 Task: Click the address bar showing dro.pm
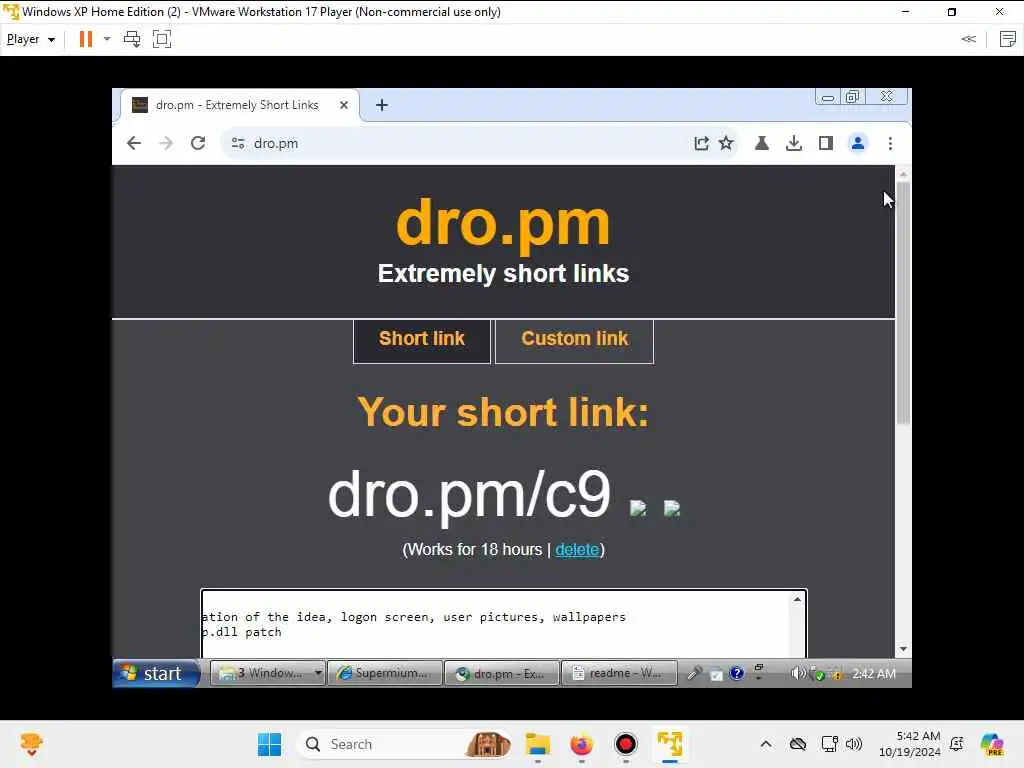point(457,143)
